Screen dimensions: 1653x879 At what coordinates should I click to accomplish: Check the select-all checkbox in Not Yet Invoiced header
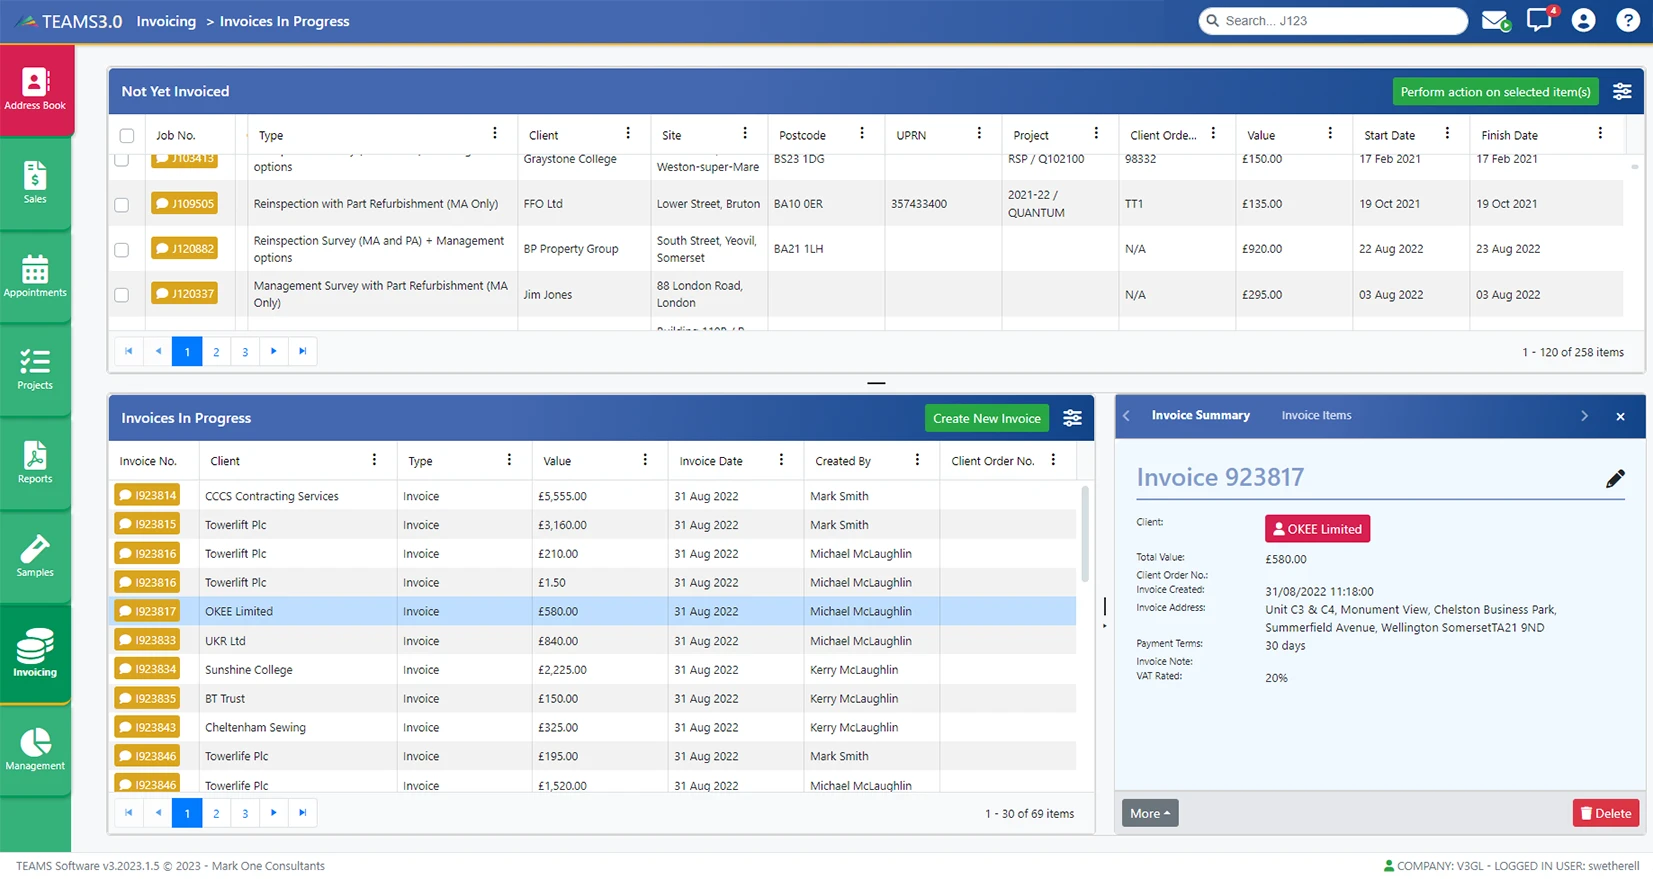click(x=127, y=136)
